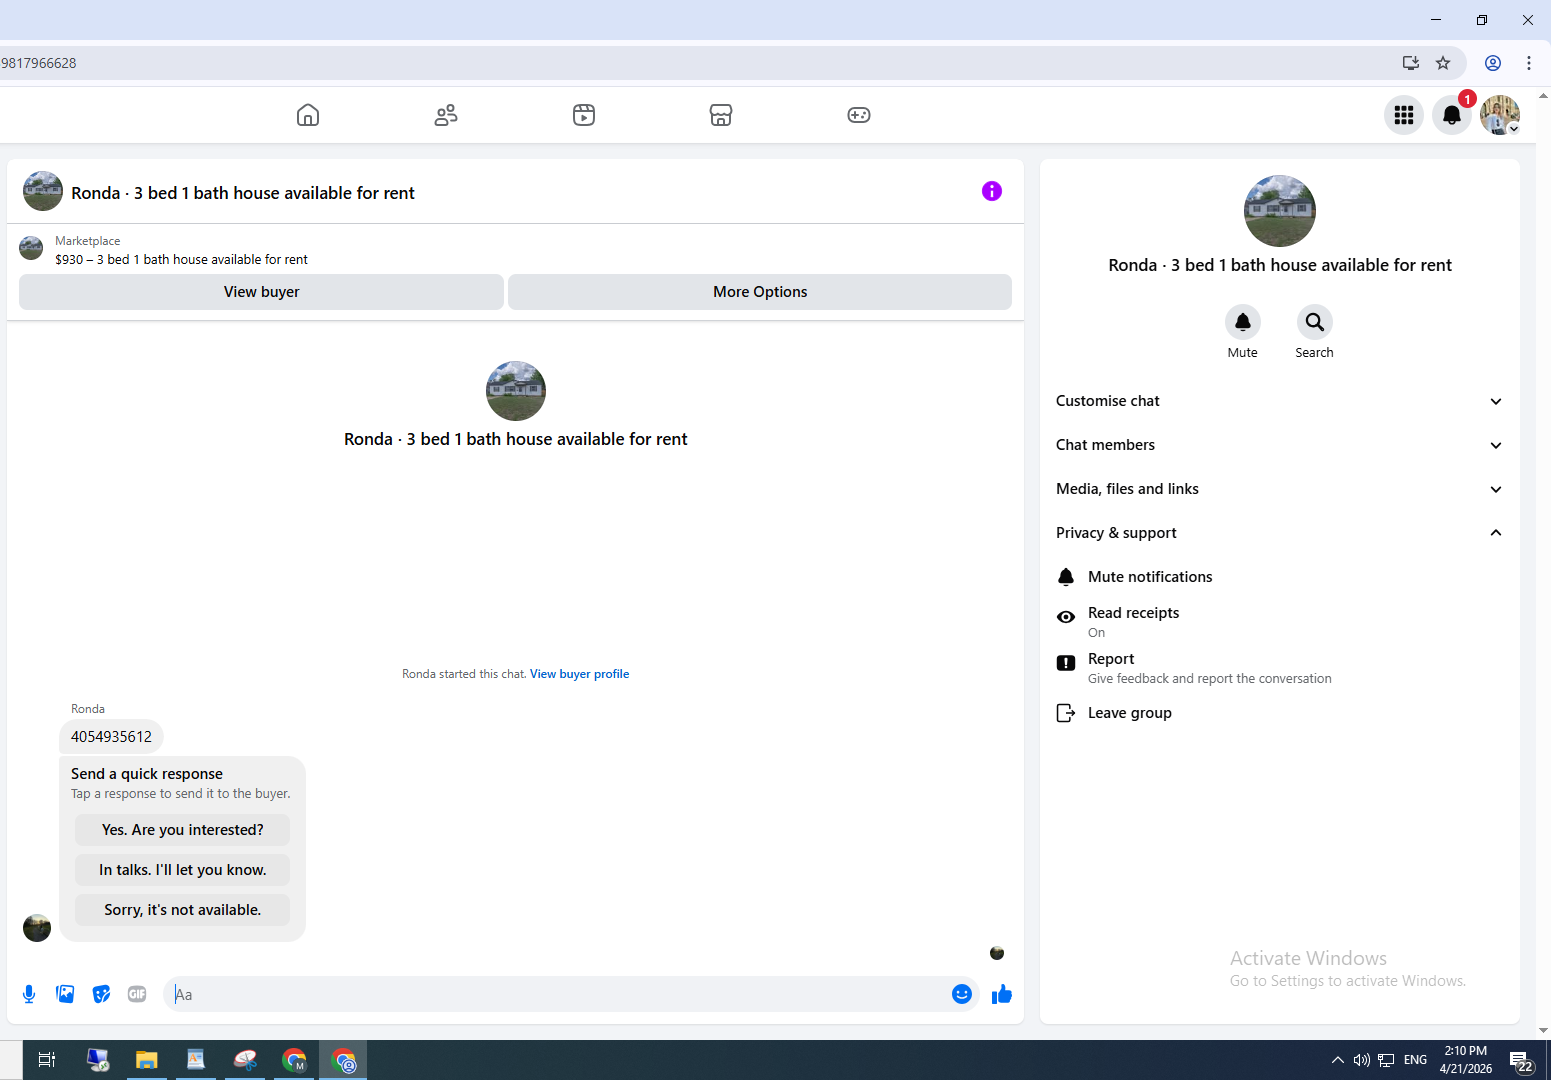
Task: Open the Video (Reels) icon in navigation
Action: [x=584, y=115]
